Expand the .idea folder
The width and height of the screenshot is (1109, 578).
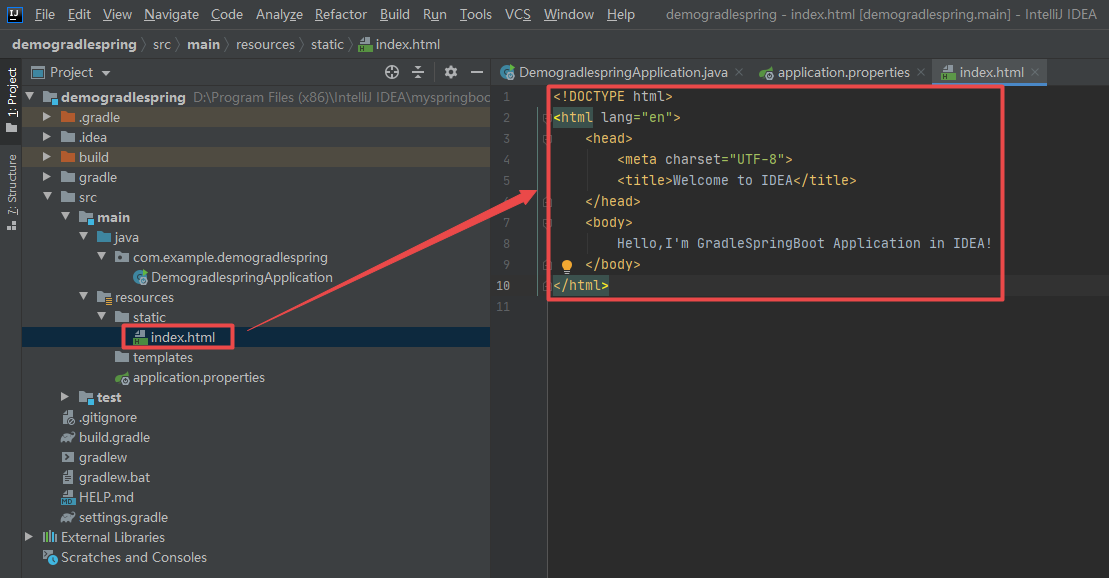(x=47, y=137)
